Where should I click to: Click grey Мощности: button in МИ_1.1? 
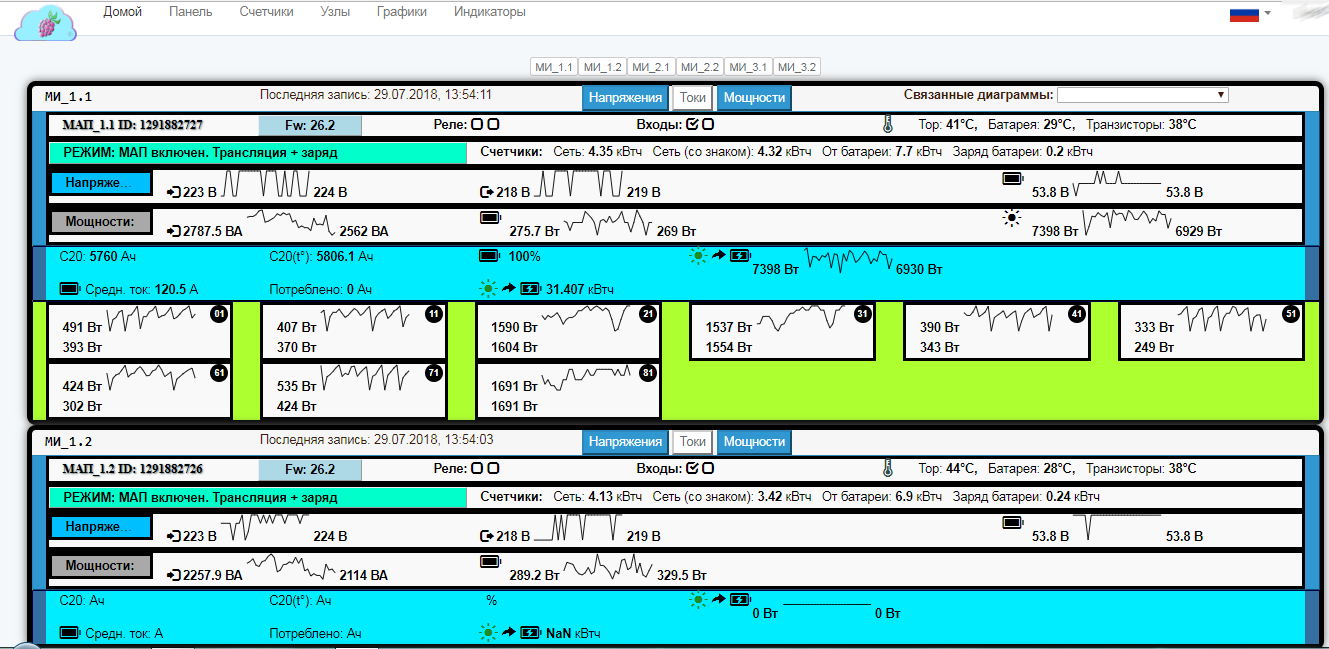coord(100,222)
